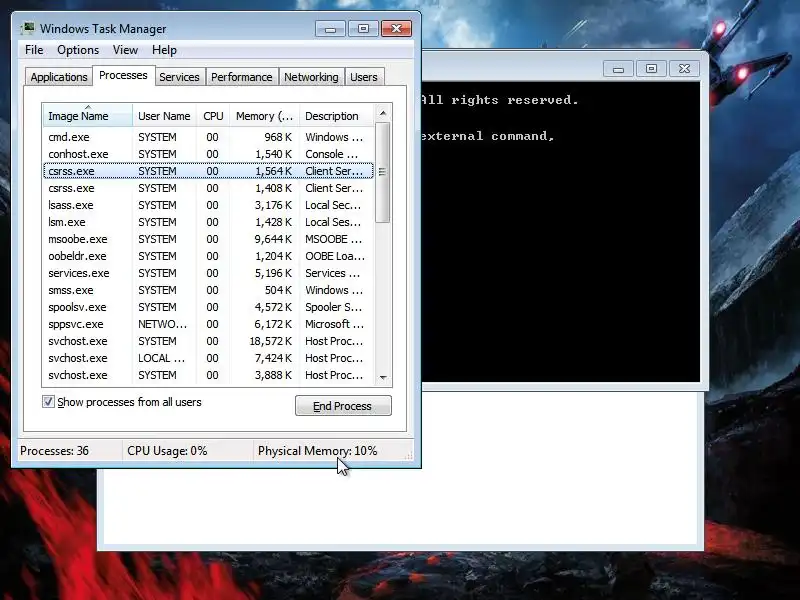This screenshot has height=600, width=800.
Task: Open the Options menu
Action: point(78,50)
